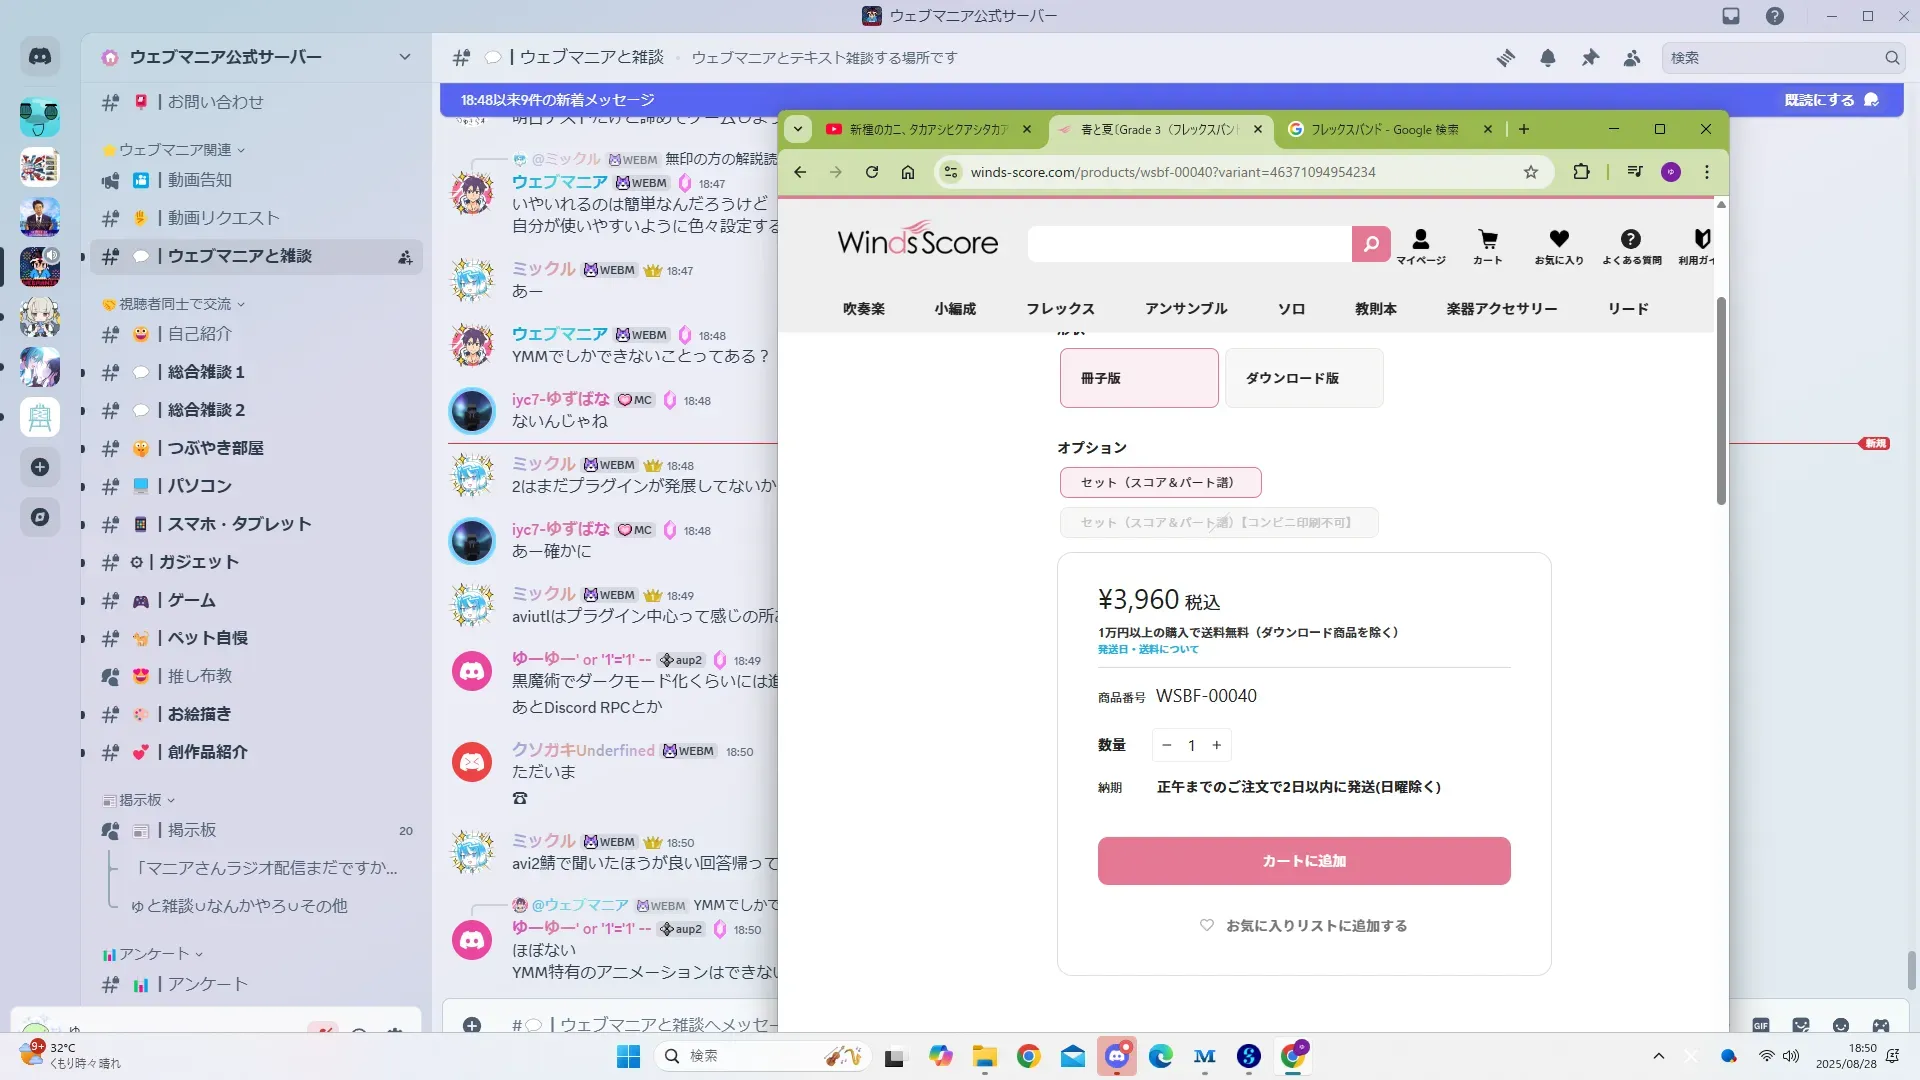Show pinned messages pin icon

pyautogui.click(x=1590, y=58)
